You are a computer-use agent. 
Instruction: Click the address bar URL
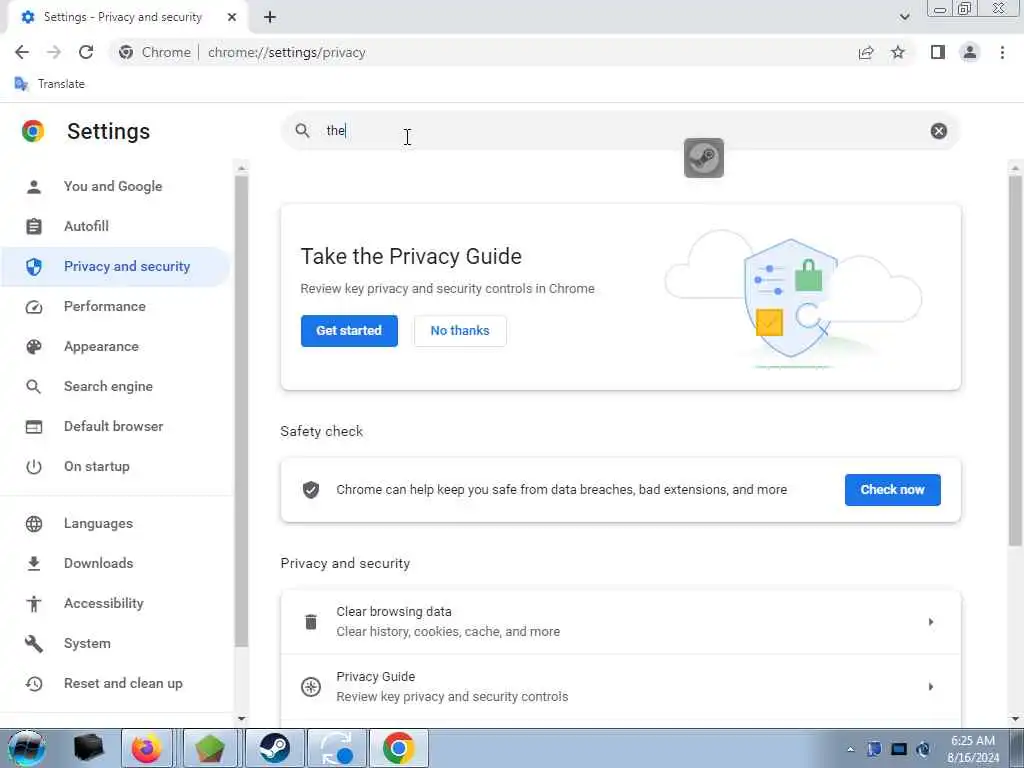(x=286, y=52)
